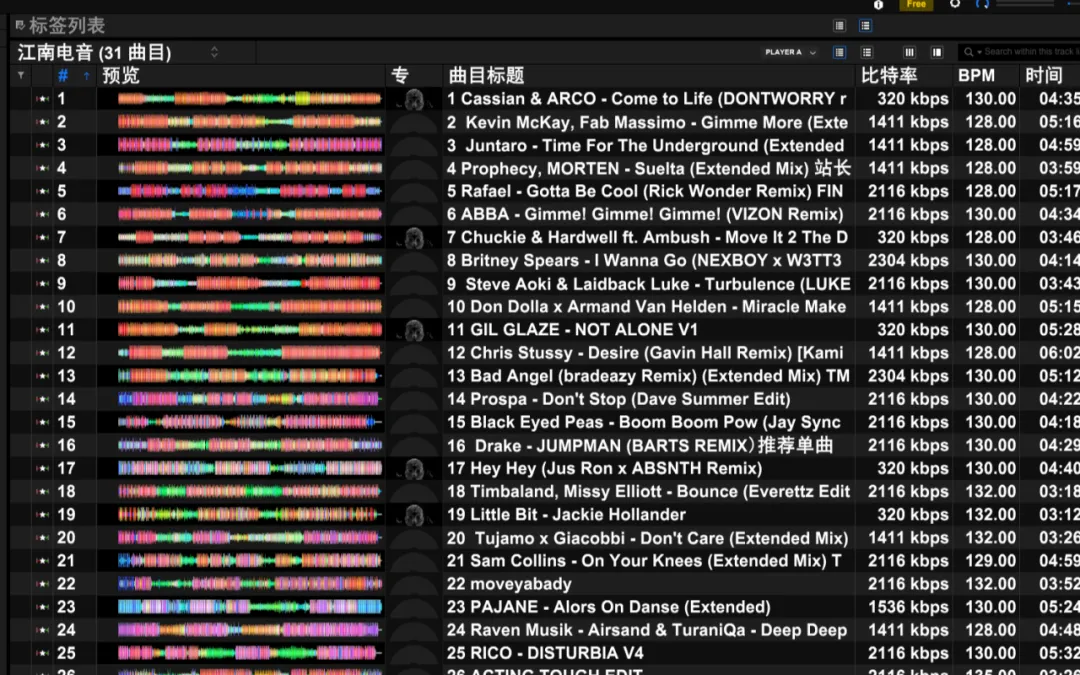This screenshot has width=1080, height=675.
Task: Select track 22 moveyabady
Action: point(509,583)
